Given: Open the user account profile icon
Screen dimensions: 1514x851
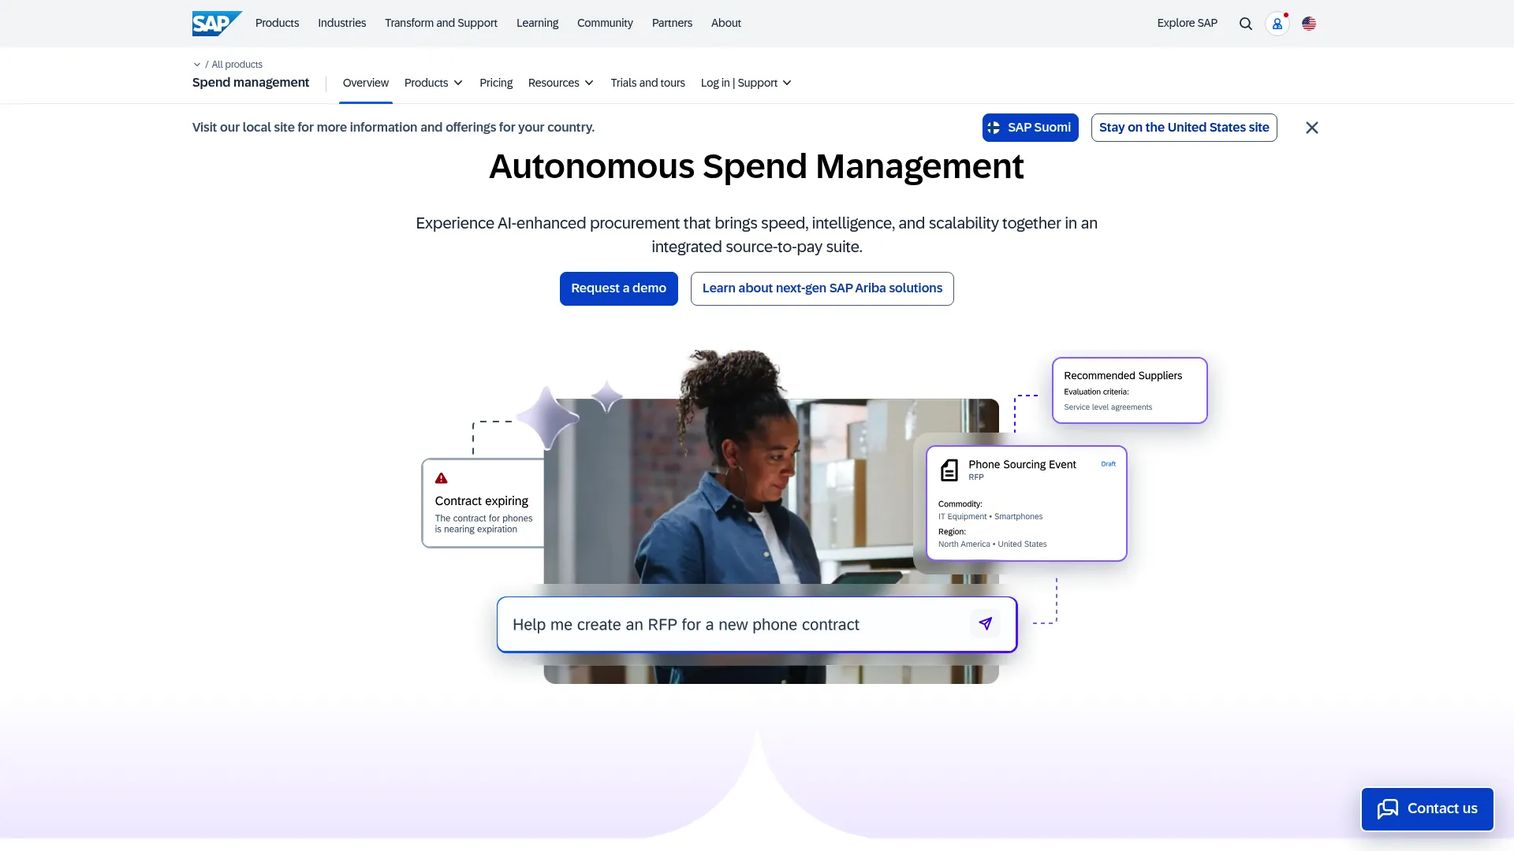Looking at the screenshot, I should pos(1277,24).
